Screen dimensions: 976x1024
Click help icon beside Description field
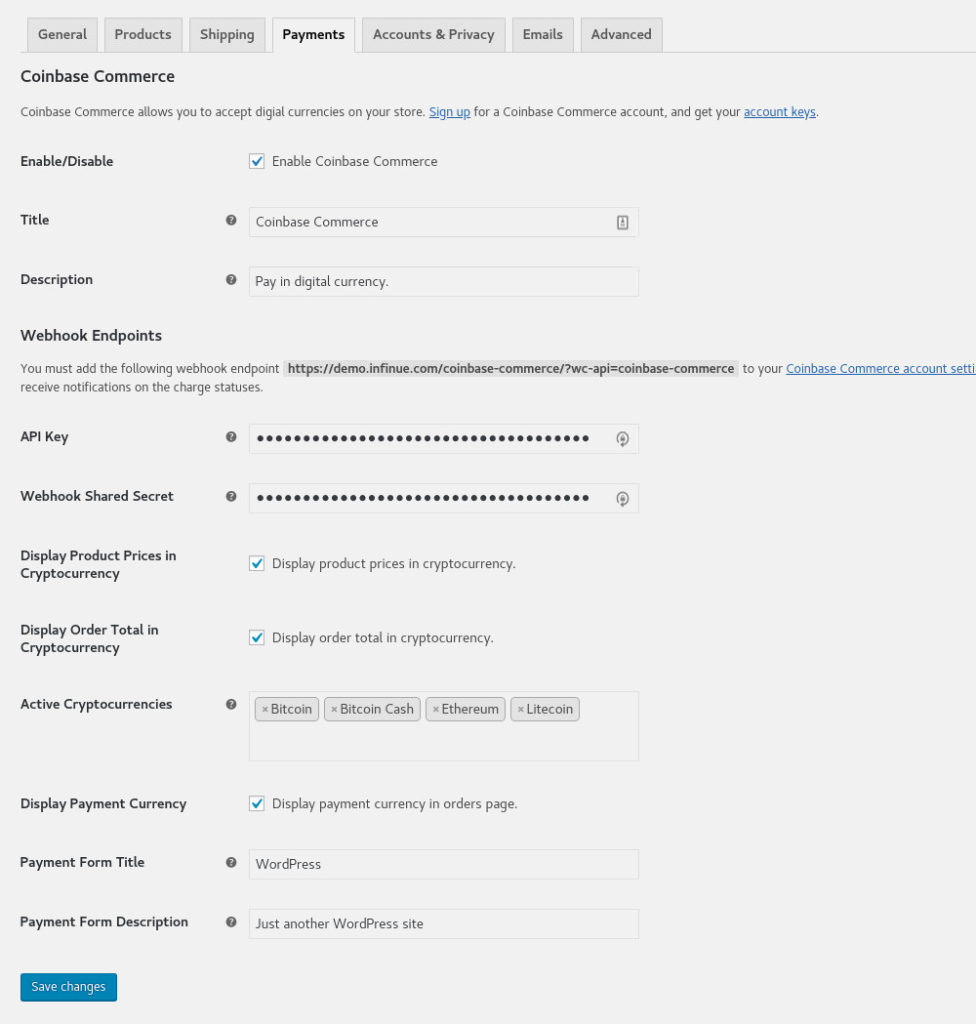(231, 280)
